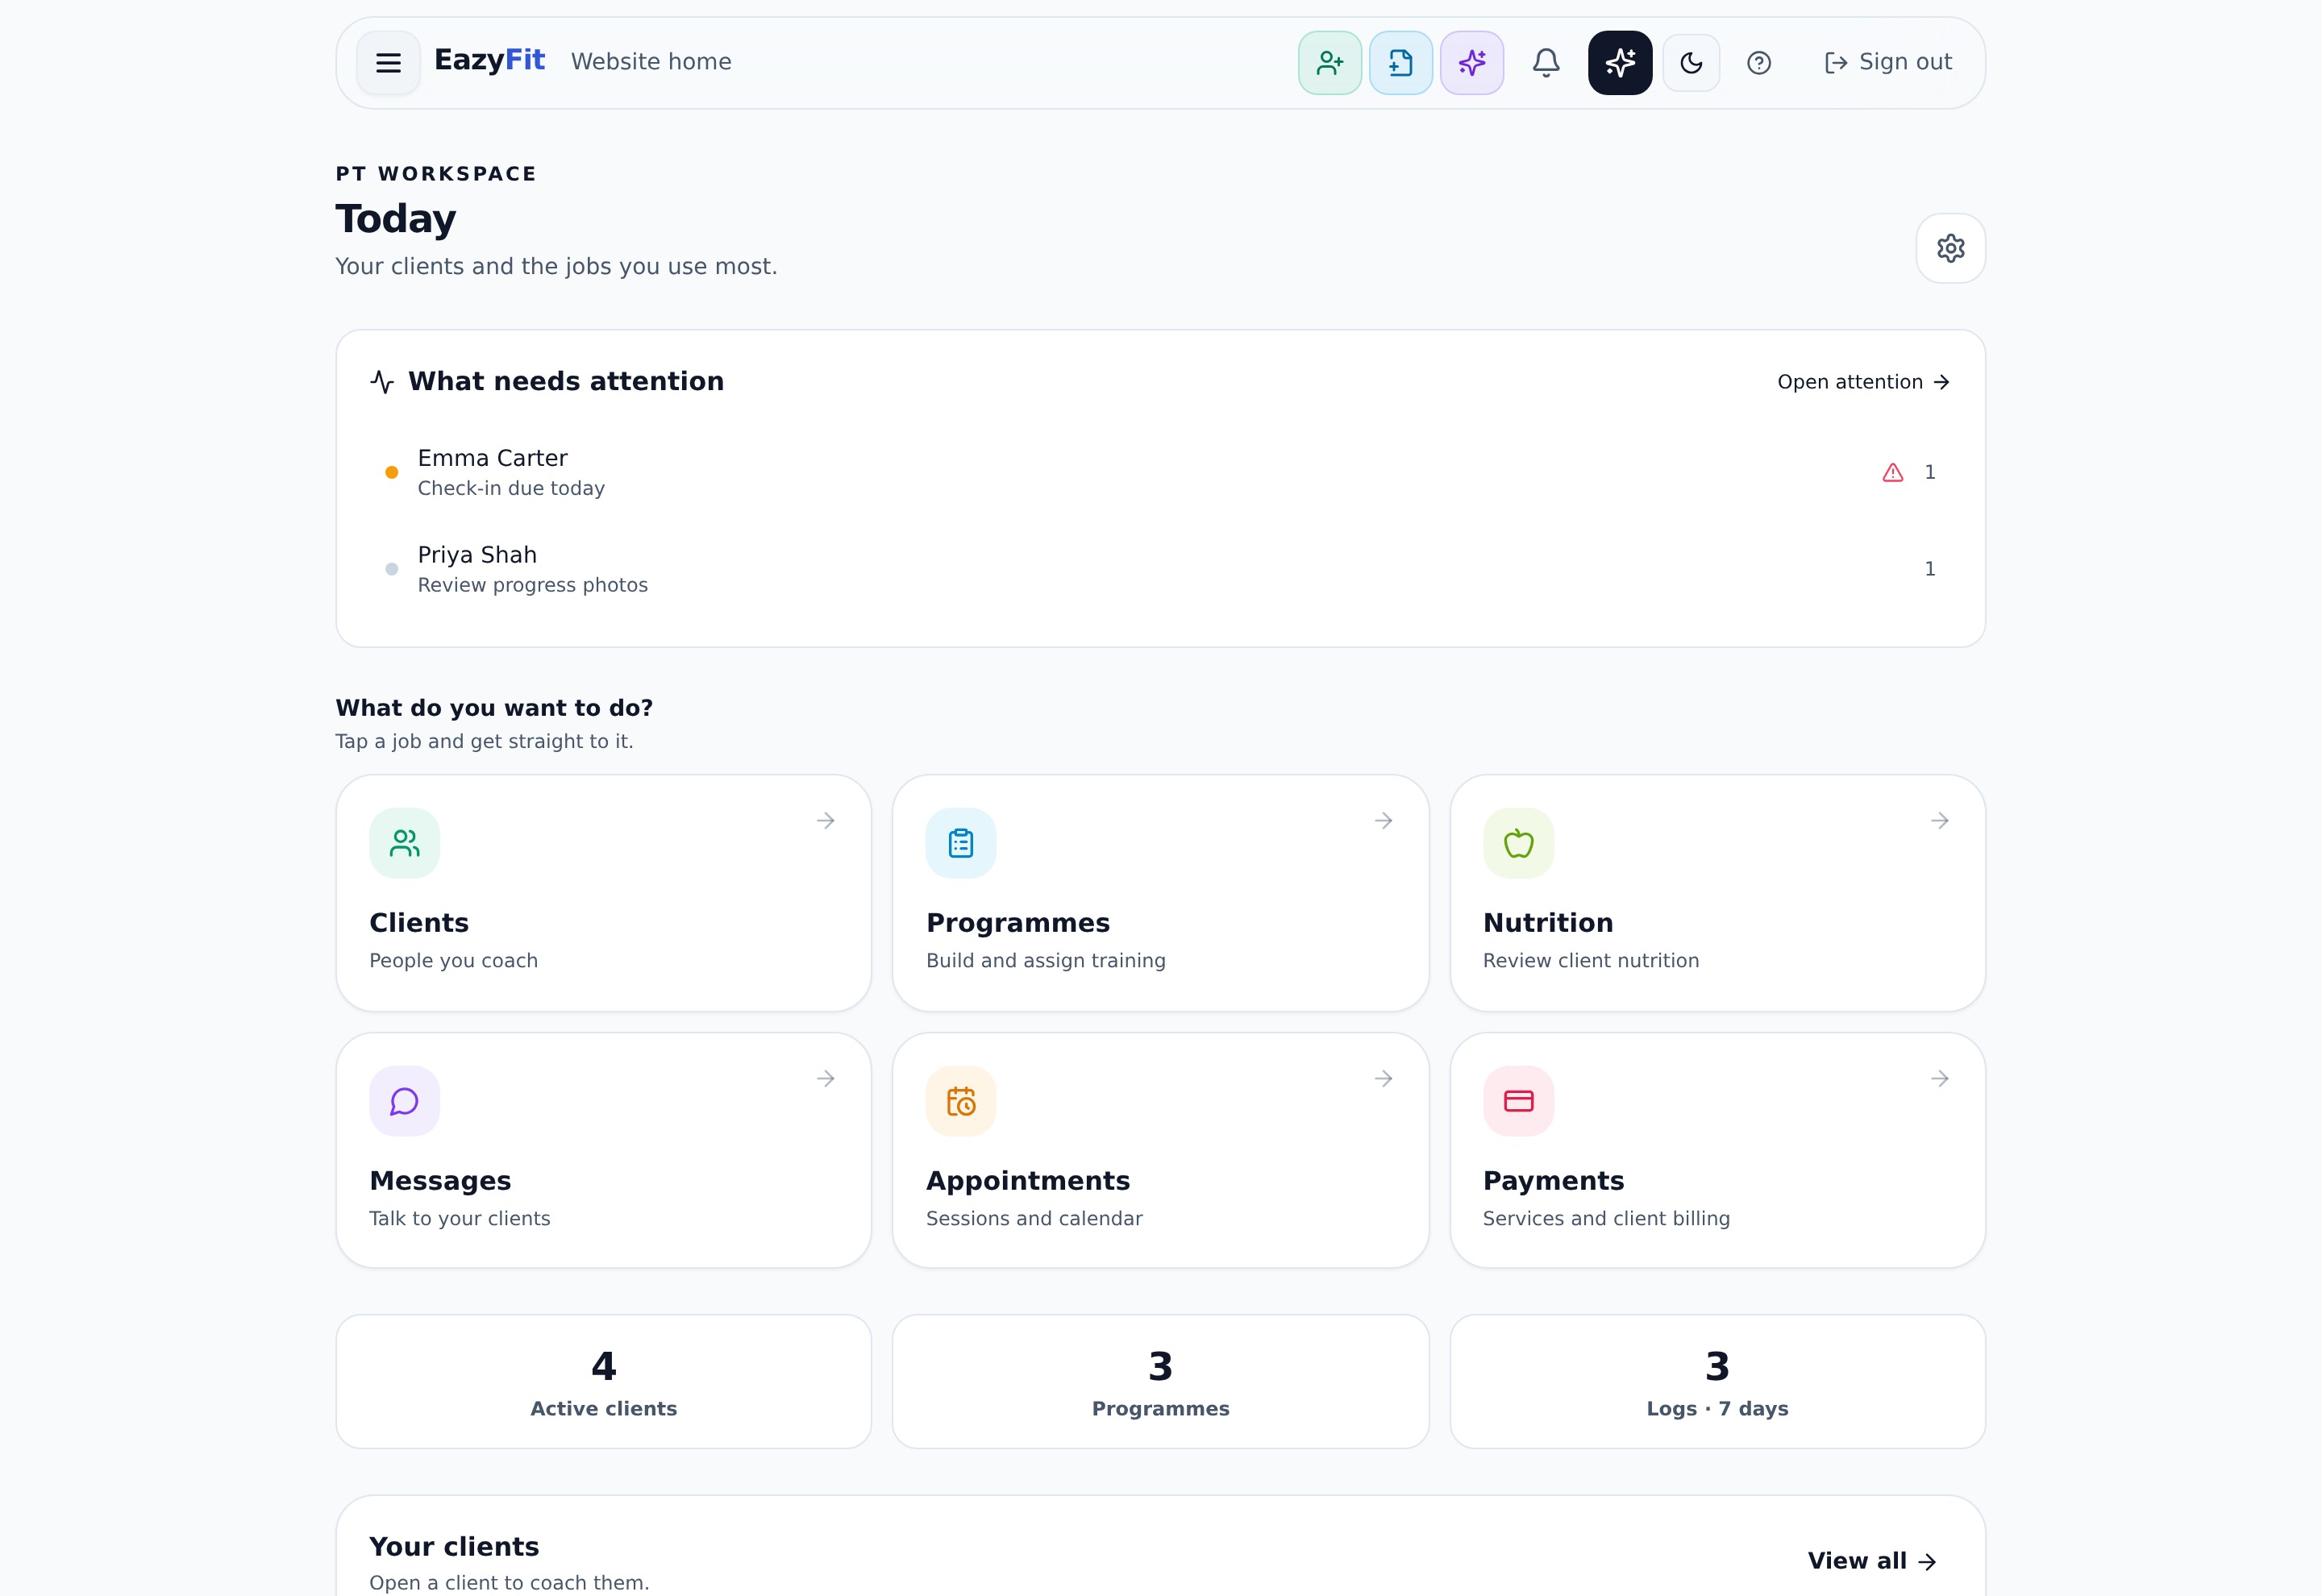This screenshot has width=2322, height=1596.
Task: Open attention list link
Action: [x=1863, y=382]
